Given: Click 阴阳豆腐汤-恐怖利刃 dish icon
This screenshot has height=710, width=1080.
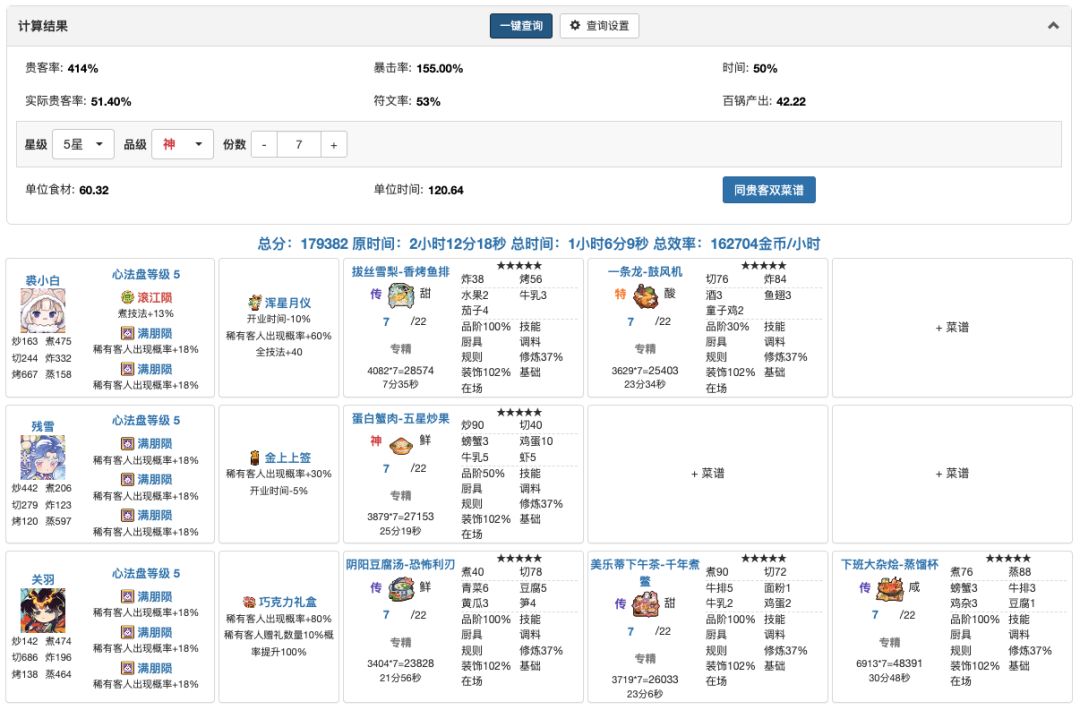Looking at the screenshot, I should coord(401,589).
